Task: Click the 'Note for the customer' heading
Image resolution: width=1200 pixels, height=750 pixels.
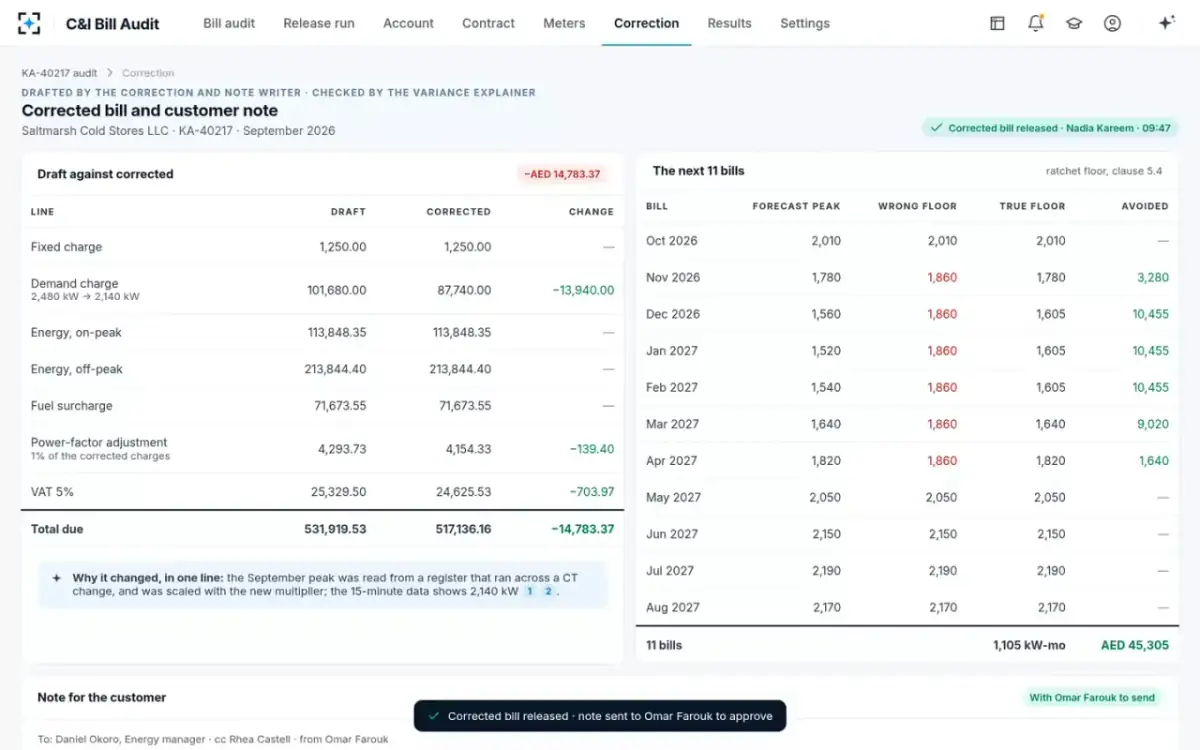Action: [x=102, y=697]
